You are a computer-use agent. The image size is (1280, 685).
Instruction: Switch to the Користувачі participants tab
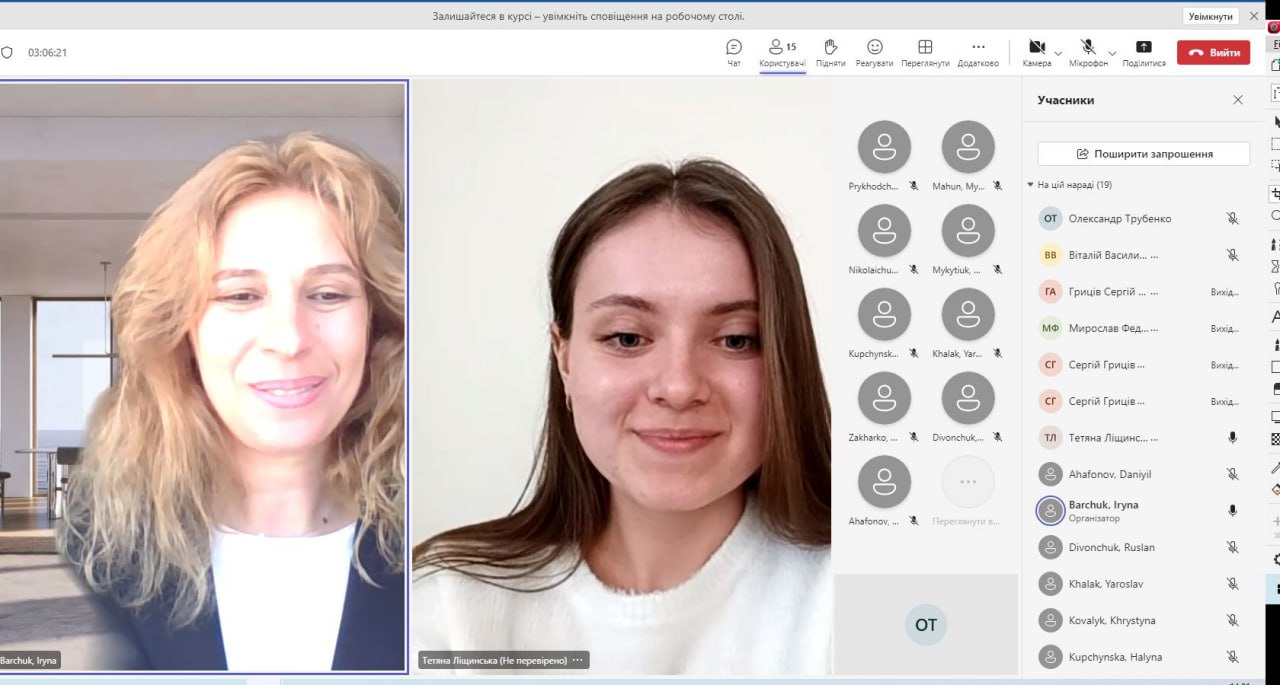[782, 52]
